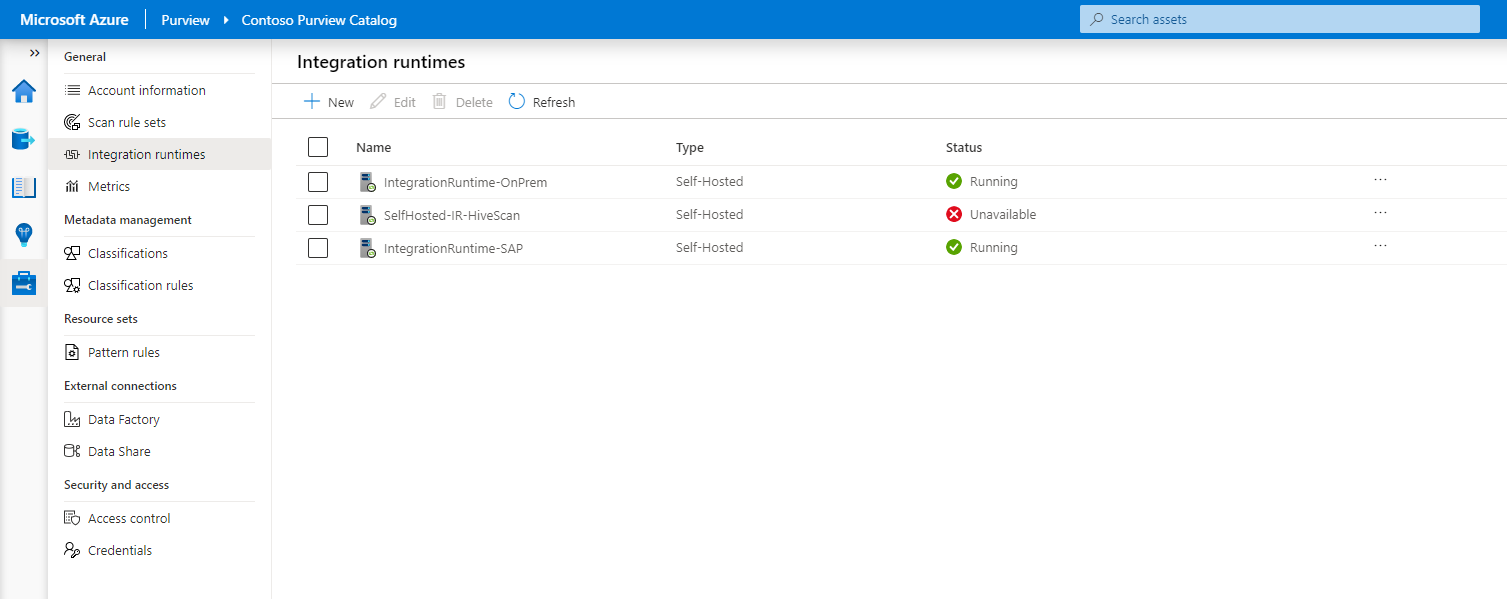Open the Purview breadcrumb item
Image resolution: width=1507 pixels, height=599 pixels.
click(185, 19)
